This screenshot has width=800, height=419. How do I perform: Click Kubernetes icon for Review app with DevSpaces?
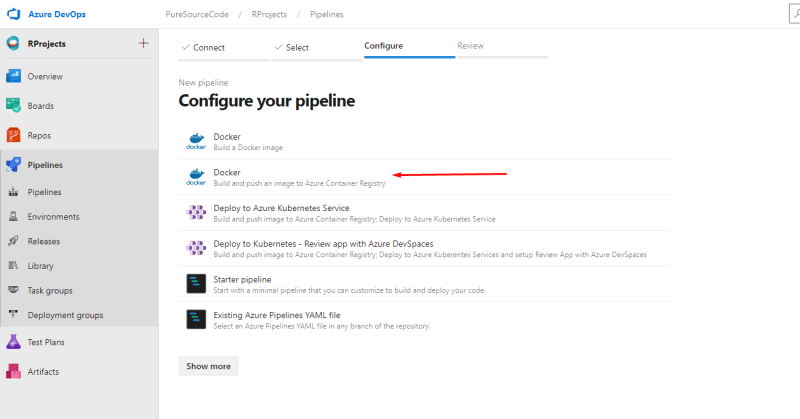196,248
